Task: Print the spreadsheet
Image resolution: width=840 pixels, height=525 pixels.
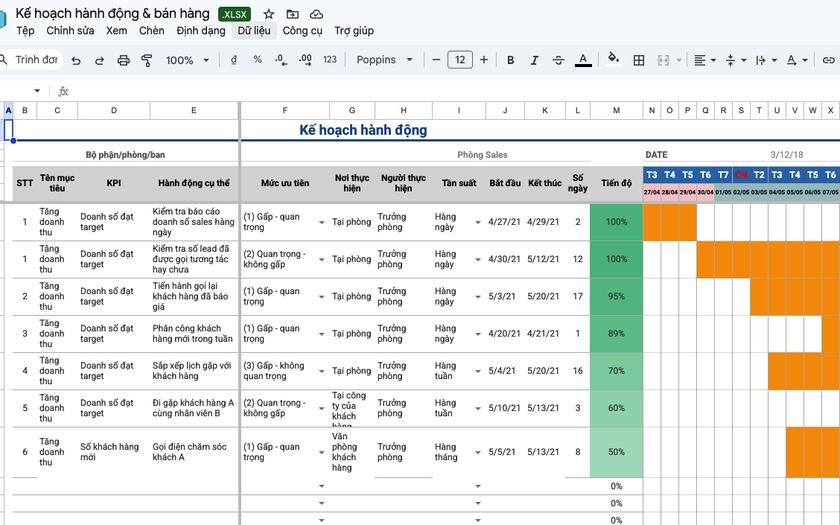Action: (x=123, y=61)
